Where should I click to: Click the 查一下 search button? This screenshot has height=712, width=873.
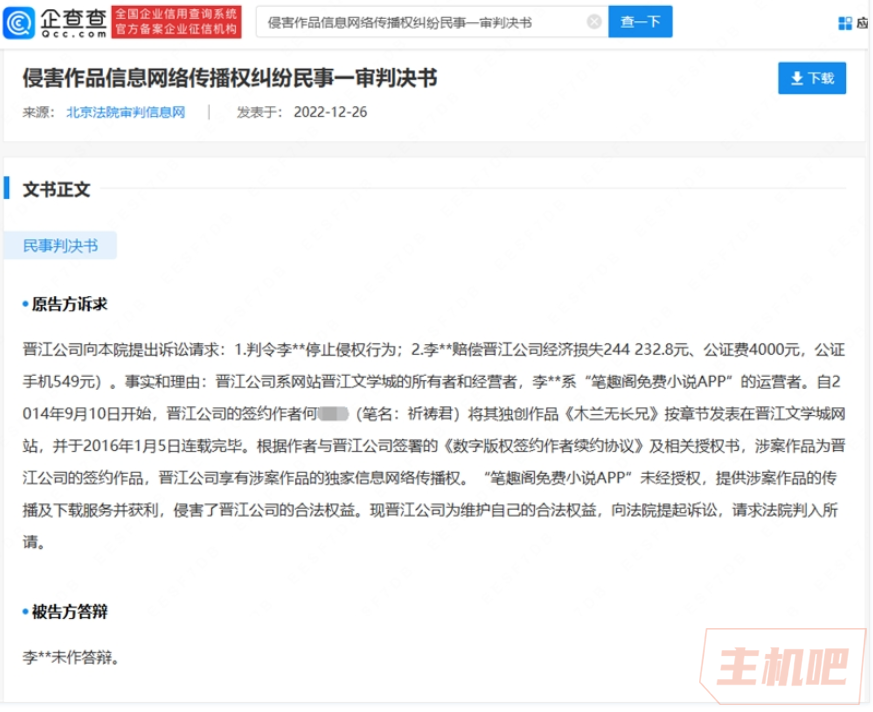pos(640,22)
